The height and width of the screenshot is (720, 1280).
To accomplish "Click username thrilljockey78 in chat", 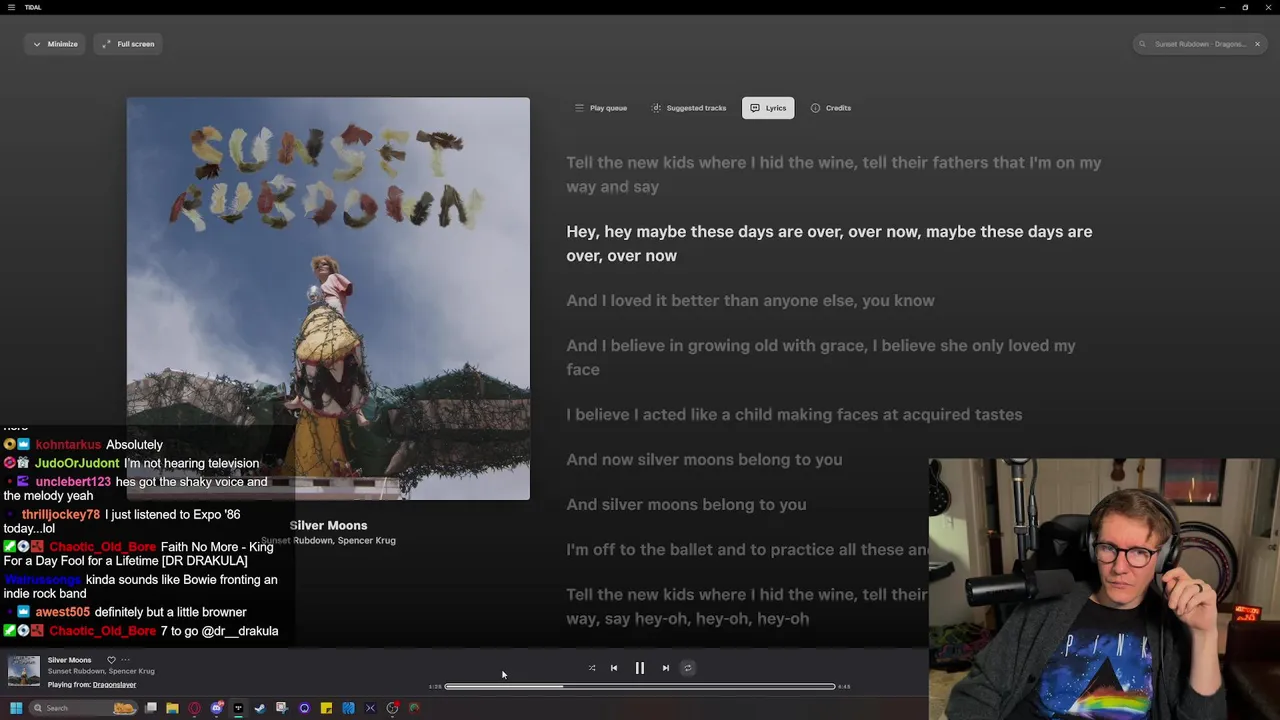I will 61,515.
